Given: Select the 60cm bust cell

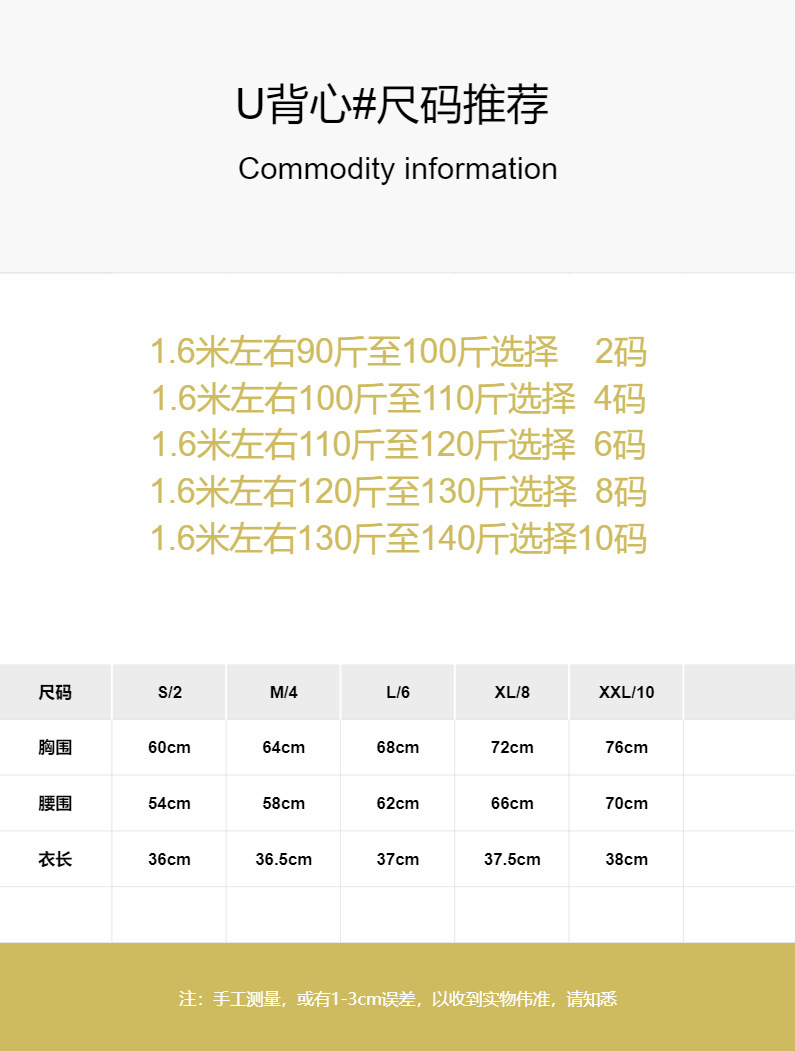Looking at the screenshot, I should [x=169, y=748].
